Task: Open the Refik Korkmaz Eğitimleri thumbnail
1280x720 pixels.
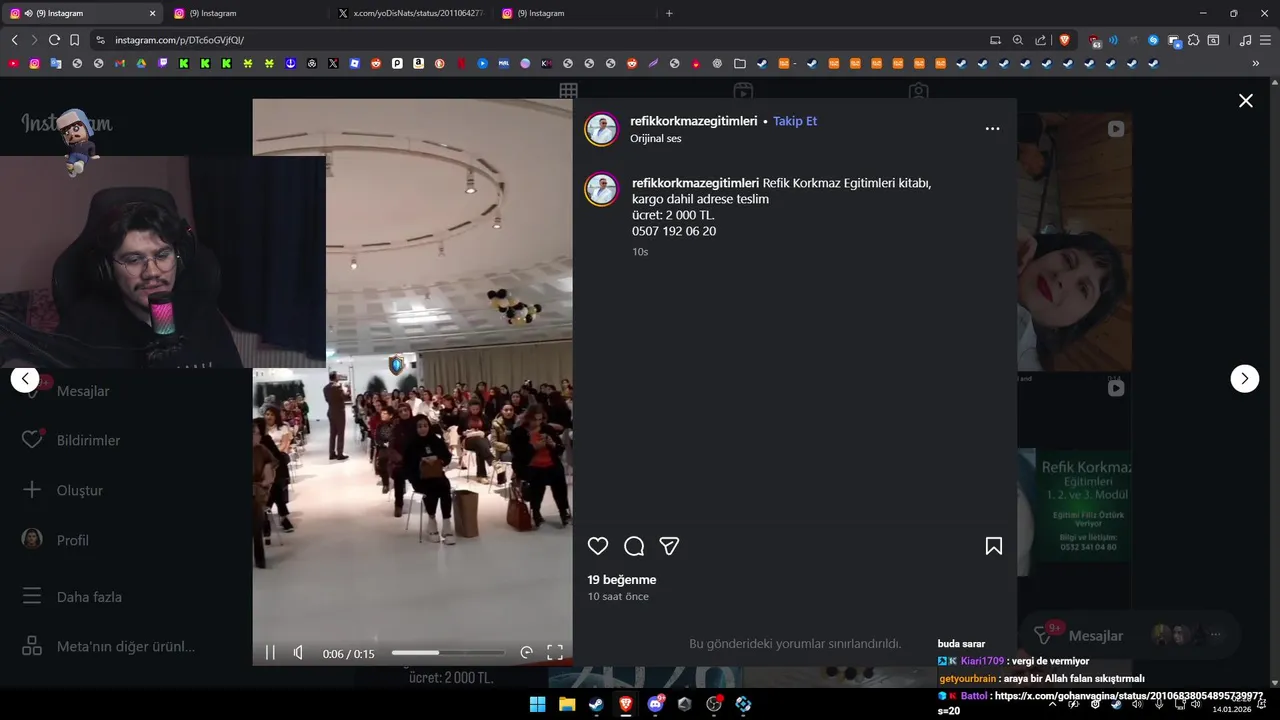Action: [x=1075, y=512]
